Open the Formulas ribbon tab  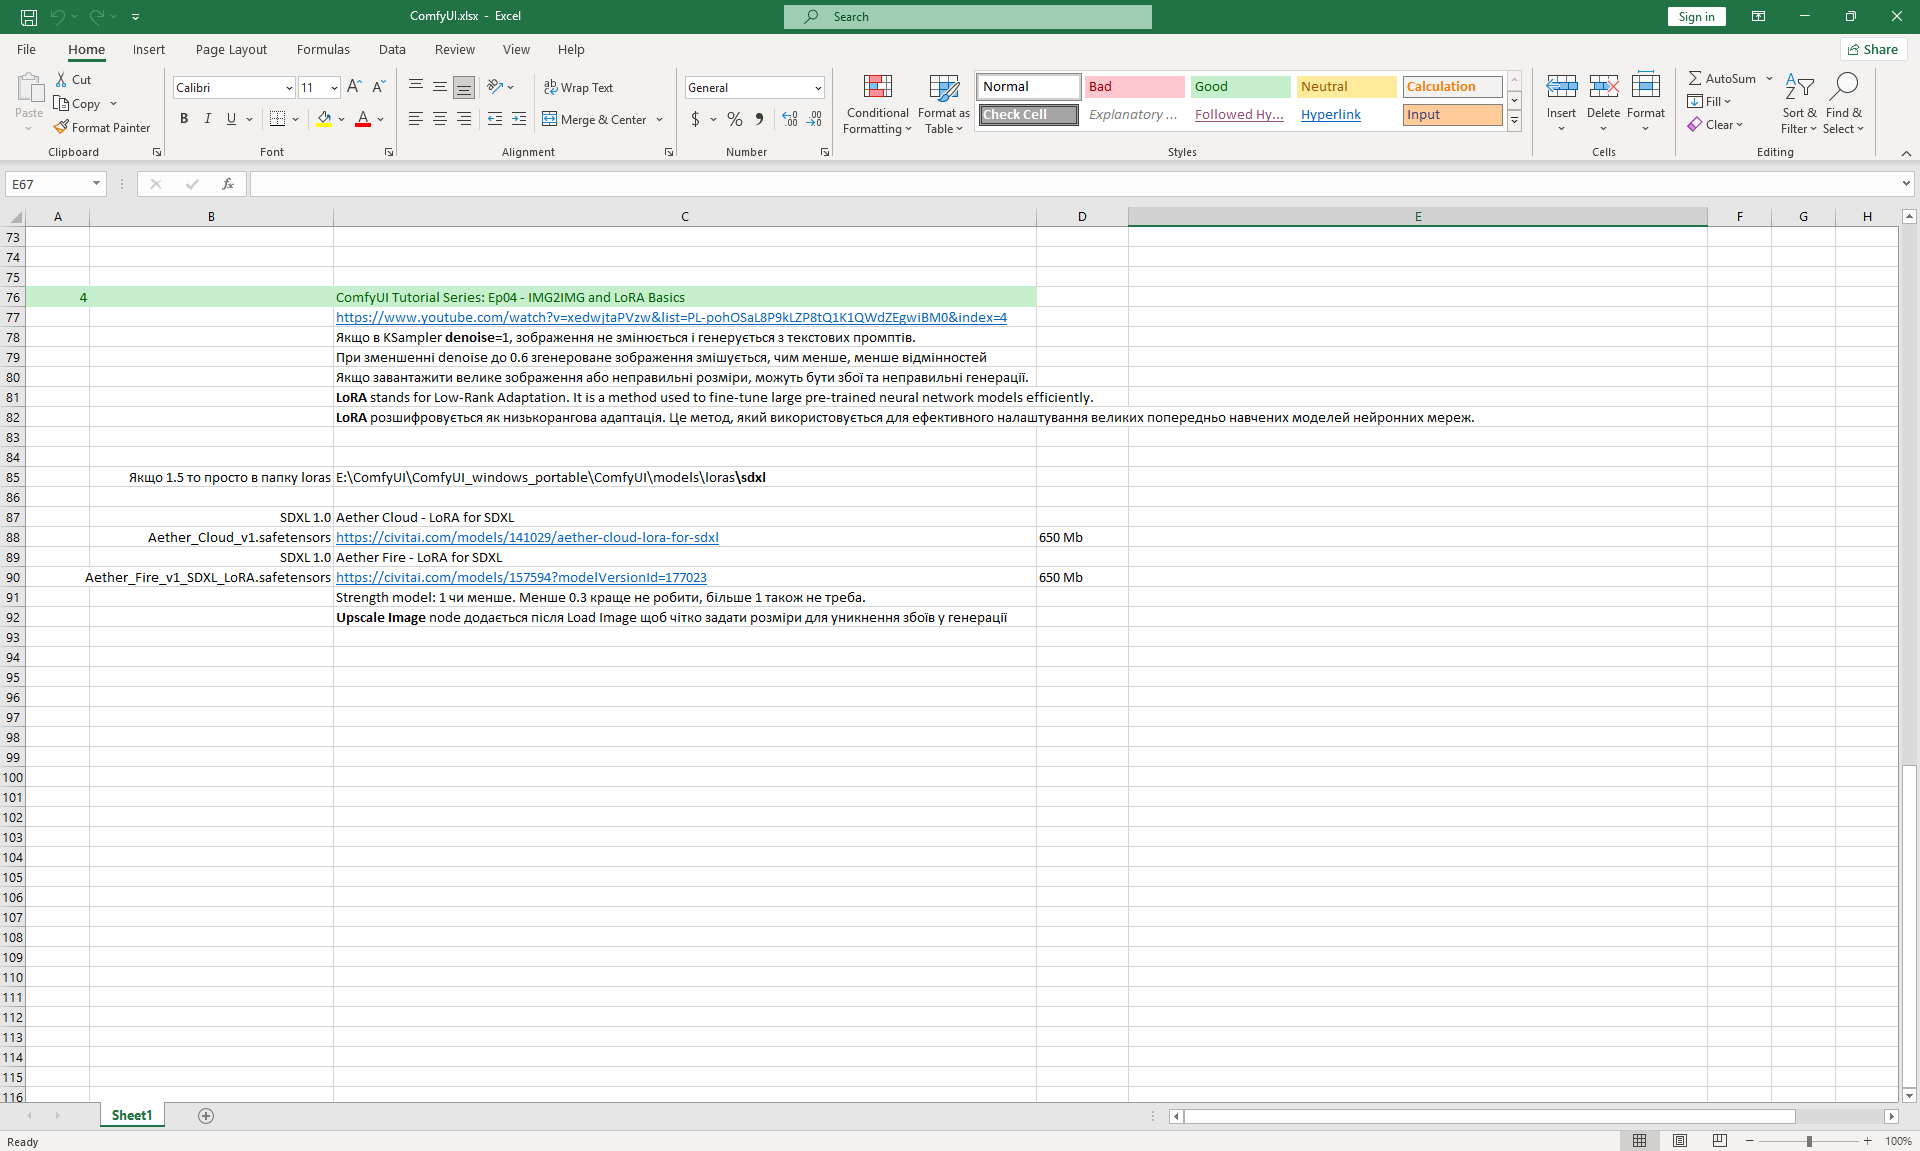[x=323, y=49]
